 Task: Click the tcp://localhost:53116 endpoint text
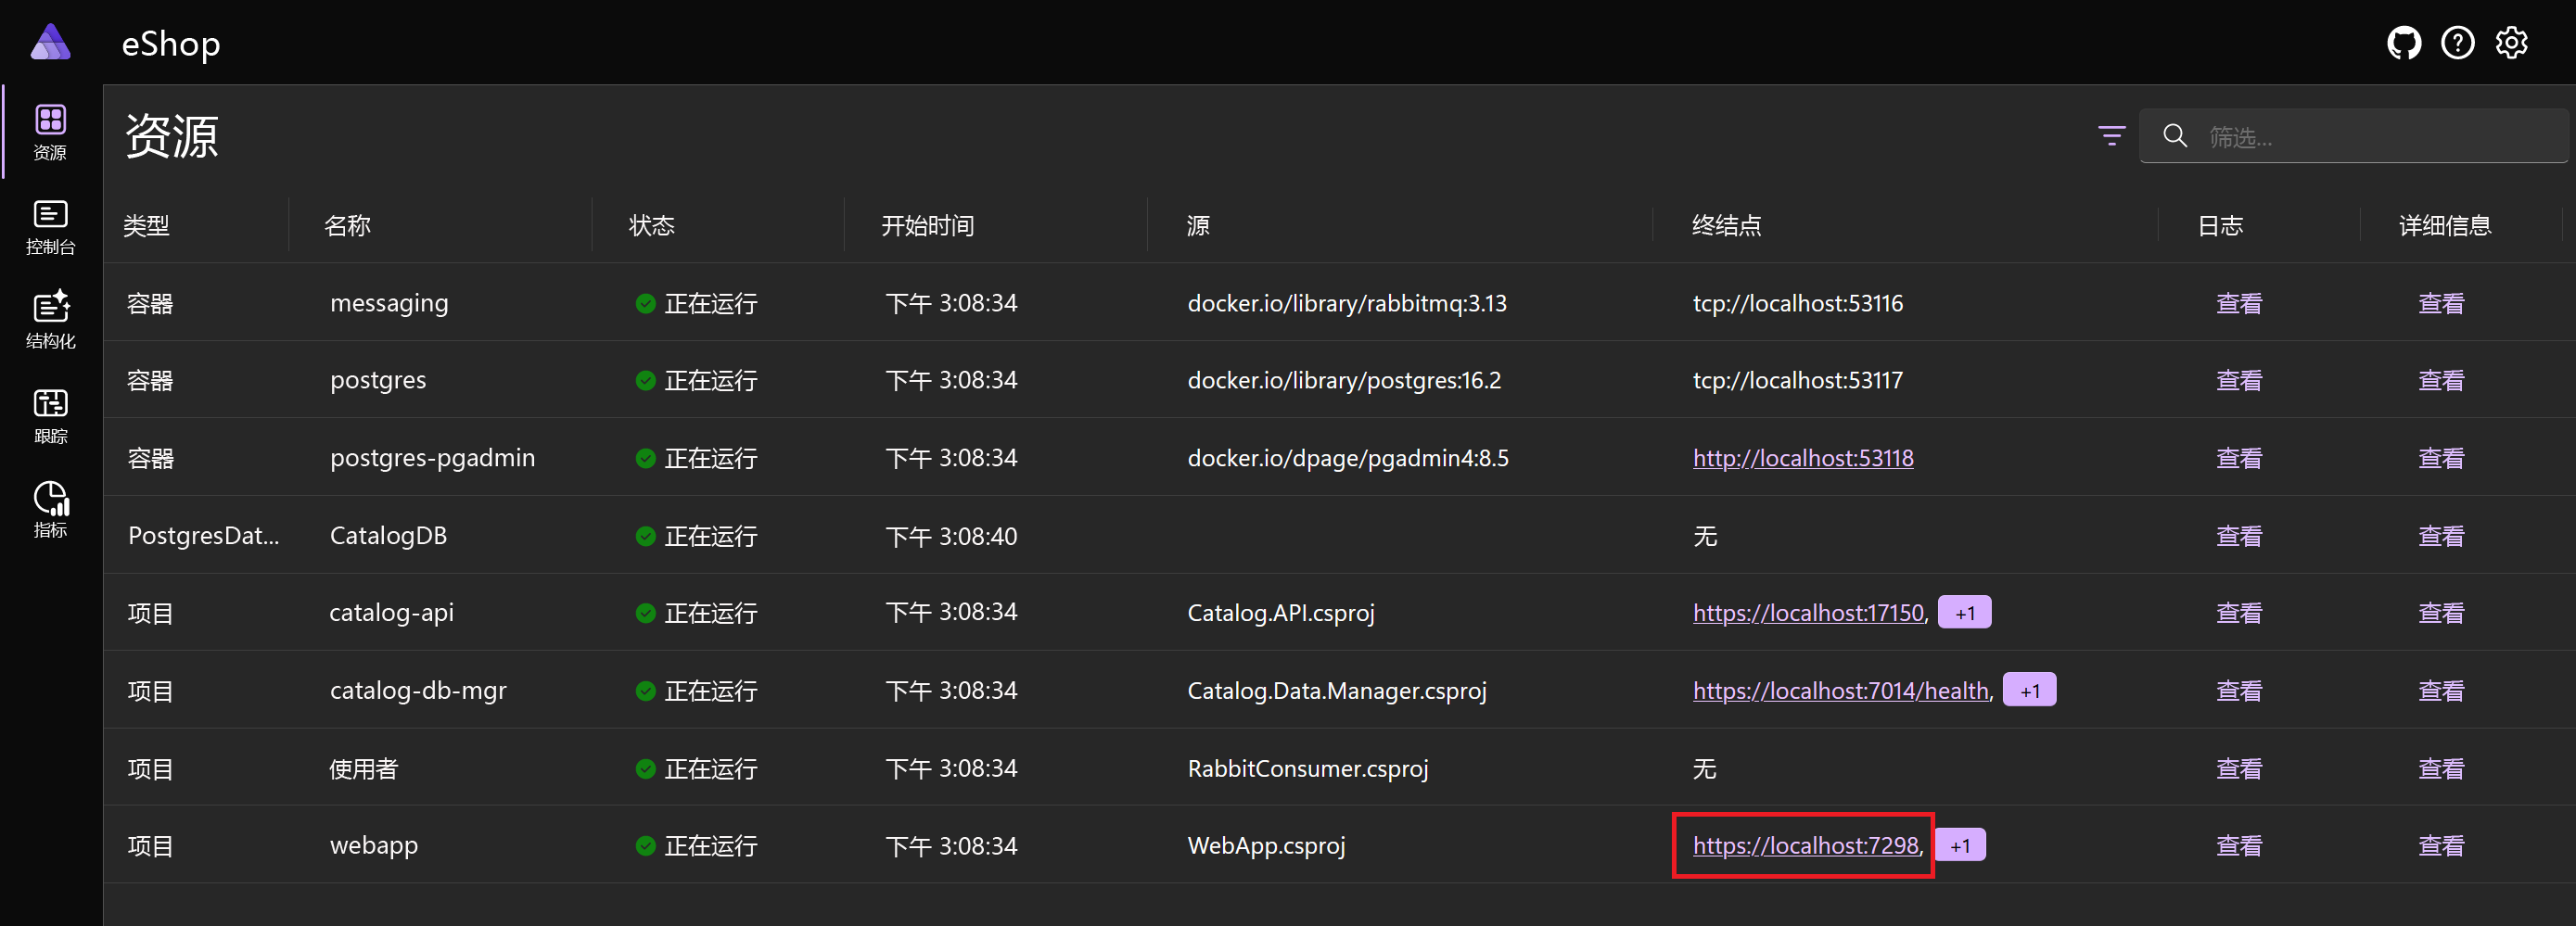(x=1797, y=303)
